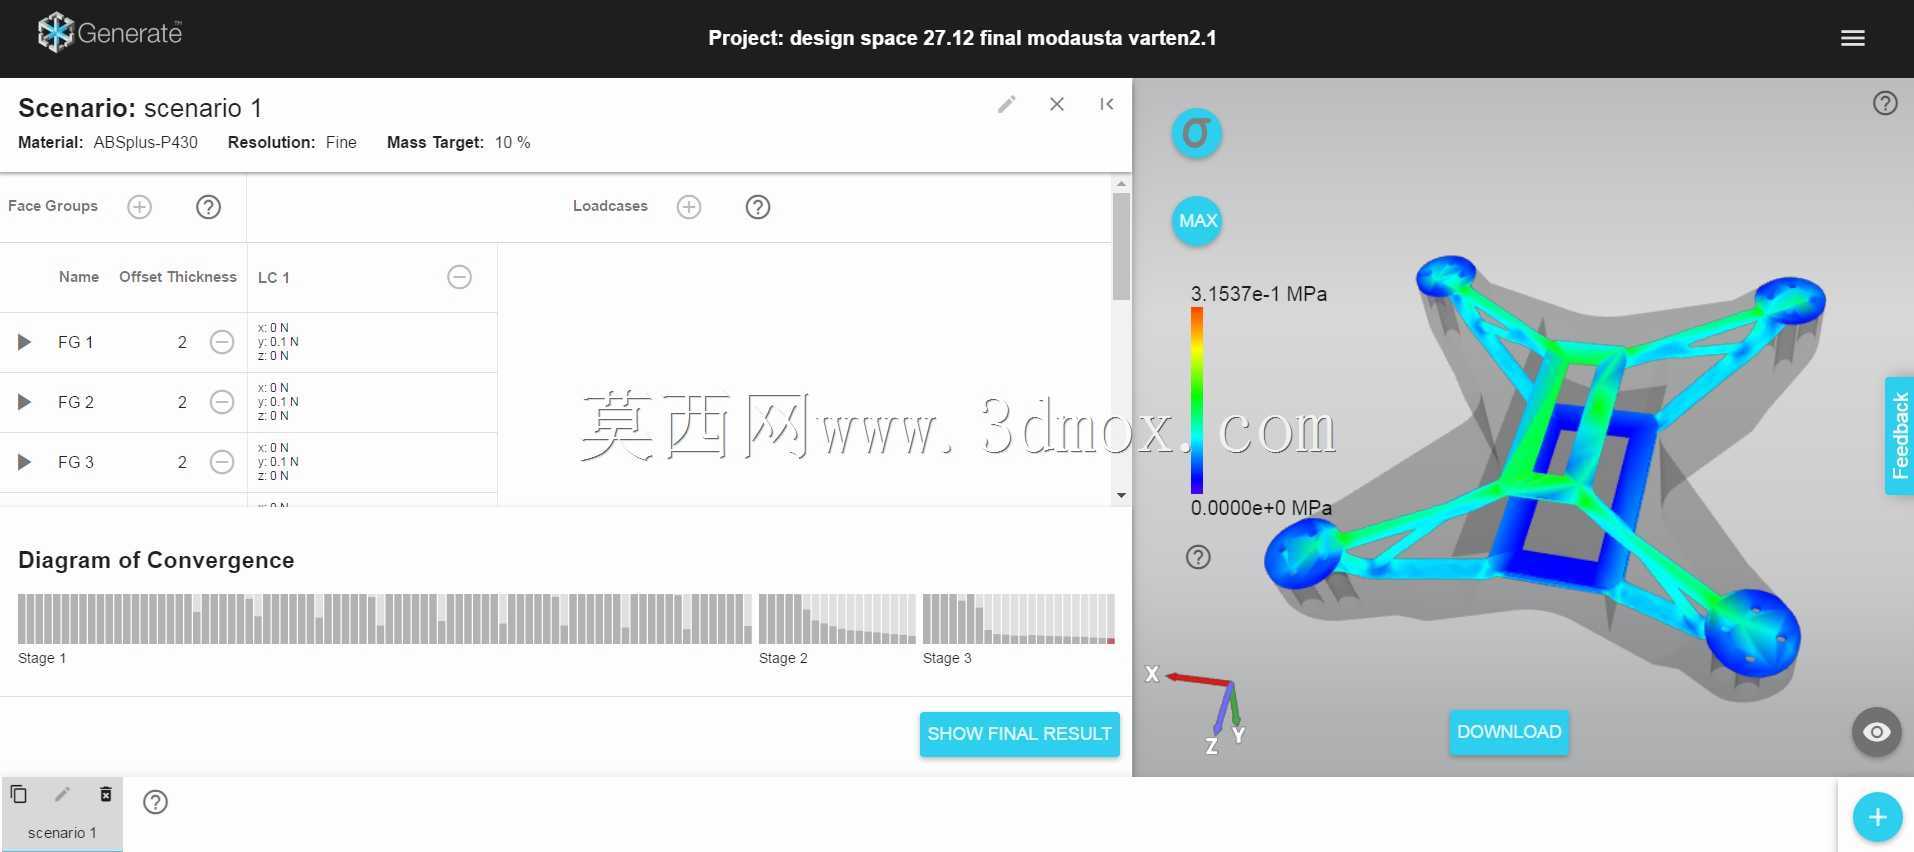Rename scenario 1 in the tab bar
The height and width of the screenshot is (852, 1914).
[x=62, y=794]
